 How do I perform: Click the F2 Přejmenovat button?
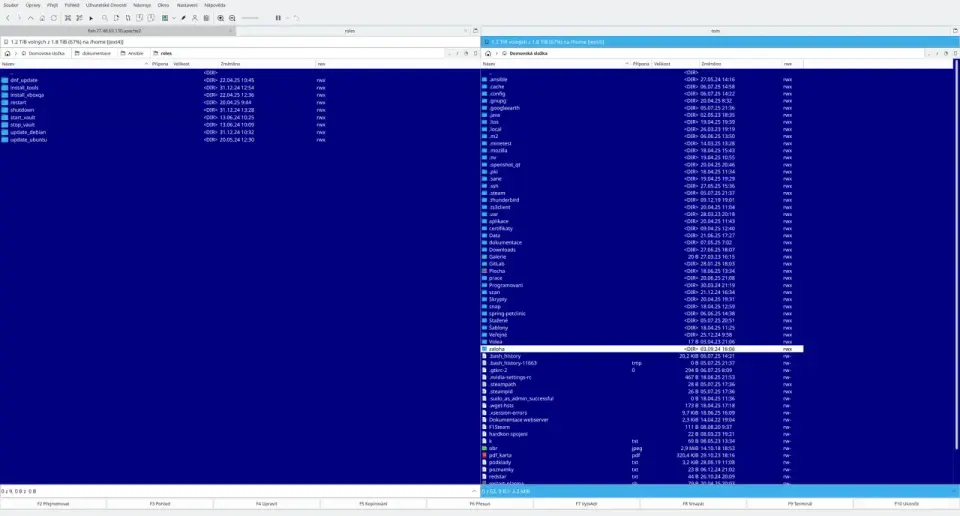53,504
